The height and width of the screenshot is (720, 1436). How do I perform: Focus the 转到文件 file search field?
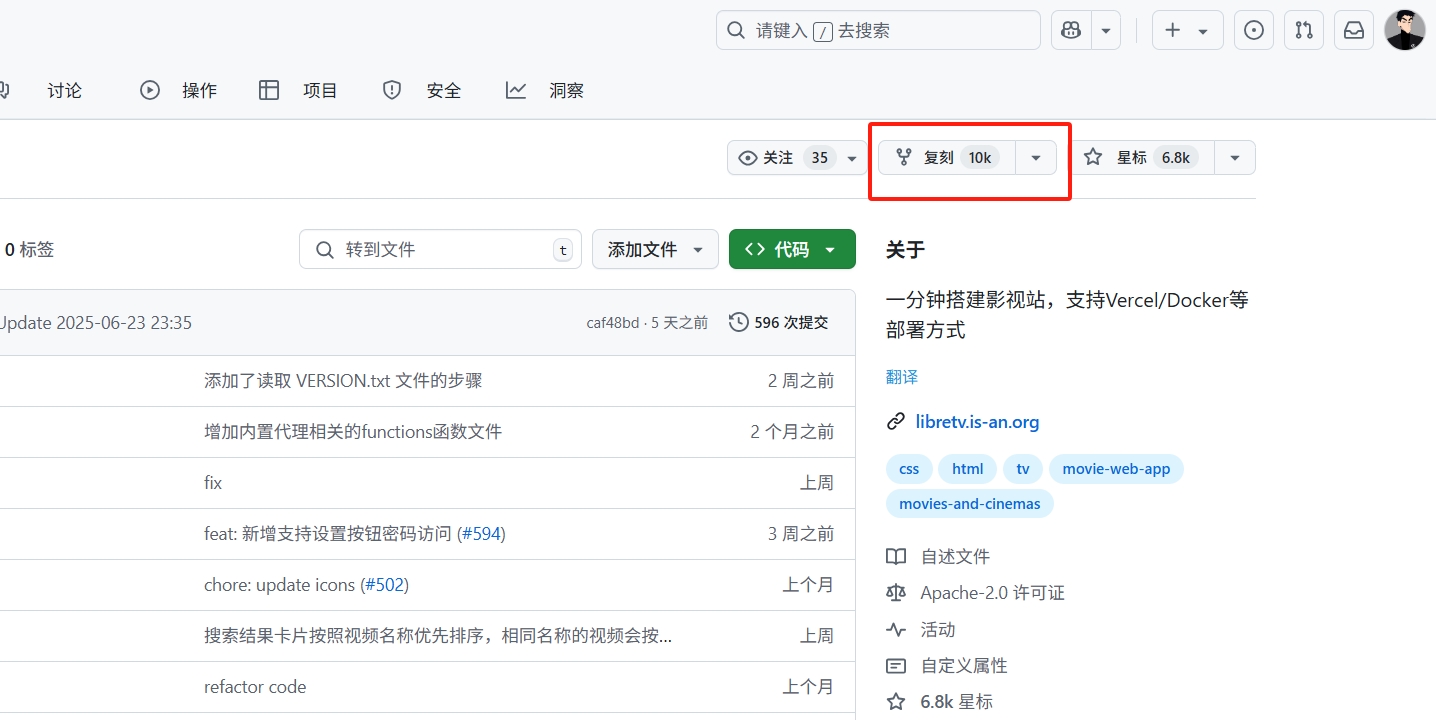(x=440, y=250)
